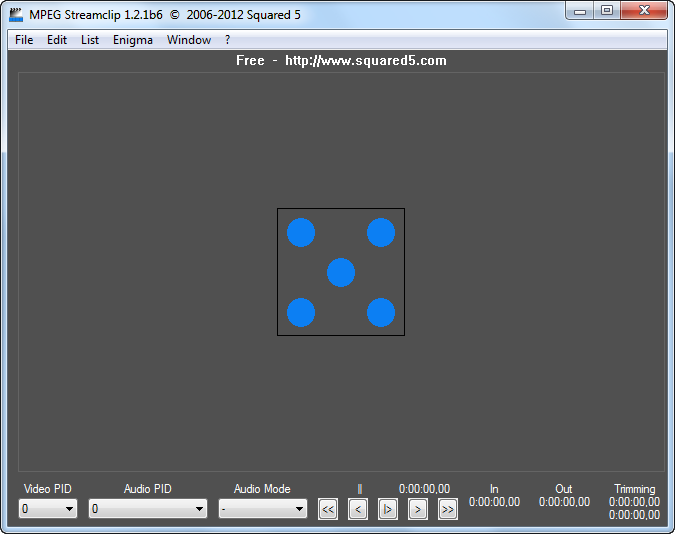Click the five-dot dice logo in preview
Viewport: 675px width, 534px height.
click(x=341, y=272)
